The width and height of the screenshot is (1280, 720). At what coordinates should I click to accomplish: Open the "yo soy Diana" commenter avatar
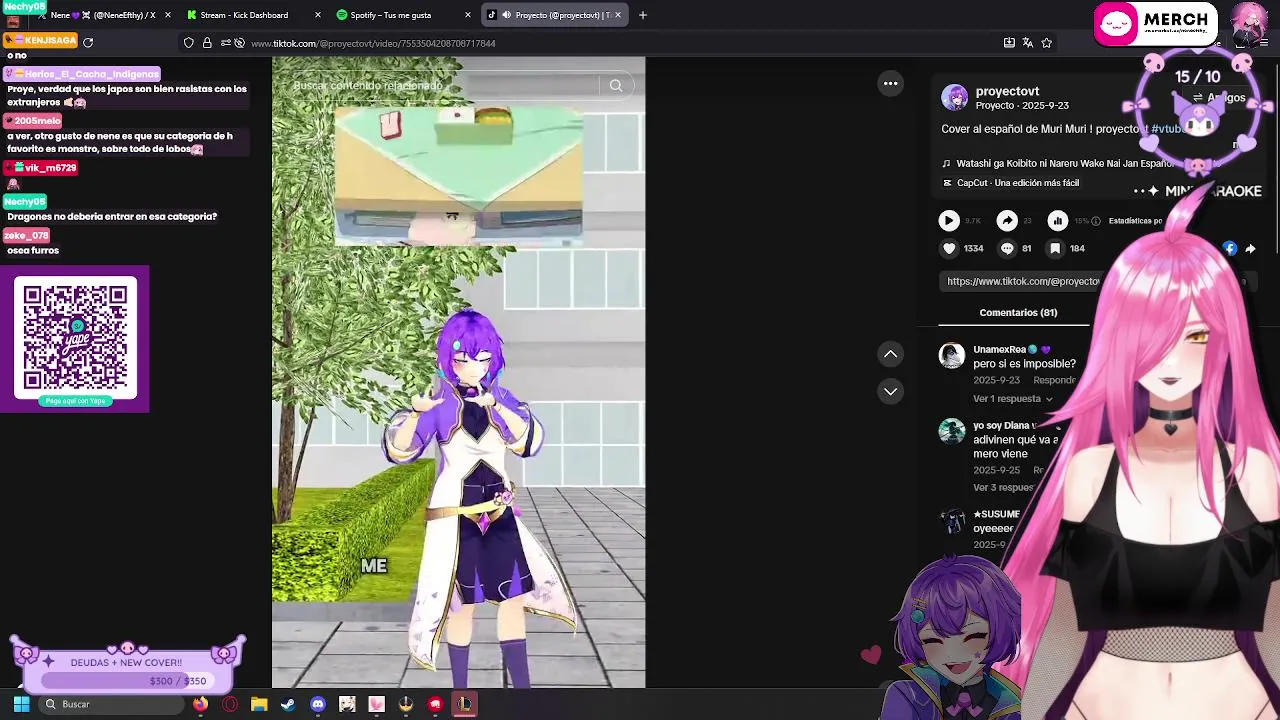951,431
